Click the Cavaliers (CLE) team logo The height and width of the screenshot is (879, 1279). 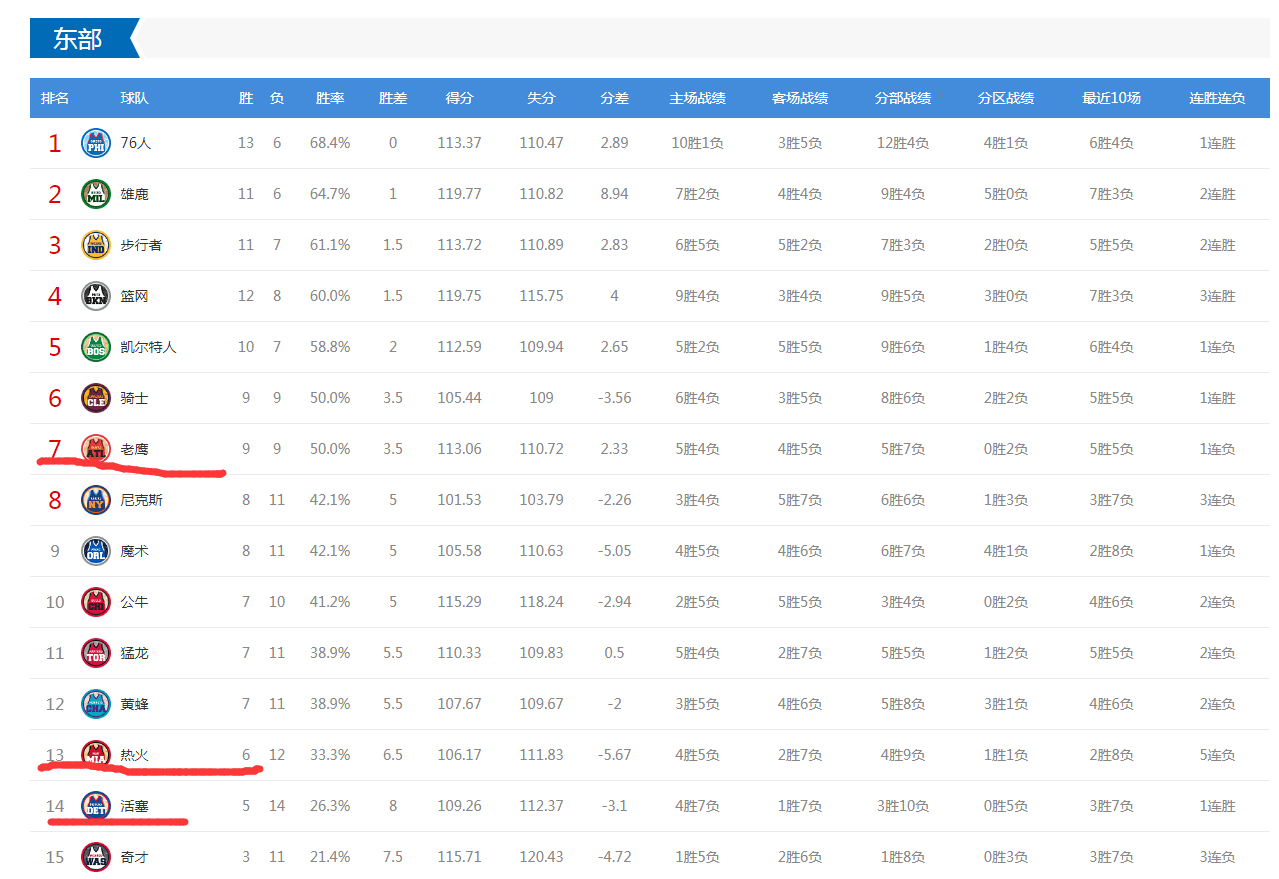tap(96, 398)
